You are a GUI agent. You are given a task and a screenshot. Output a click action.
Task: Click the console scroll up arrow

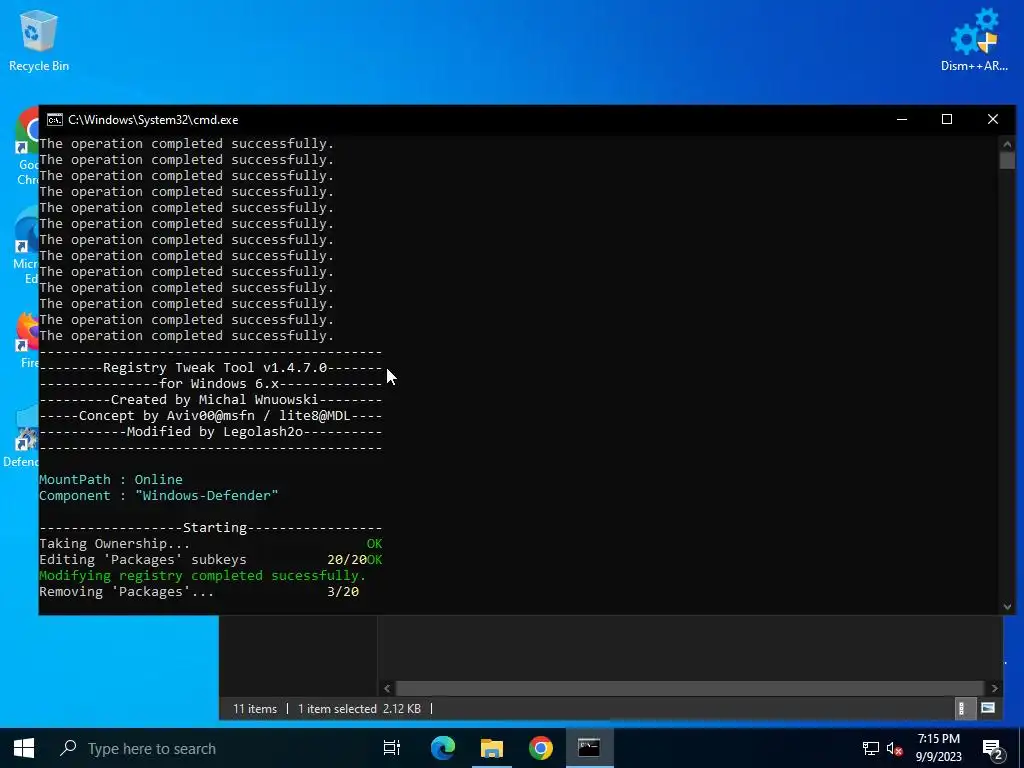coord(1007,144)
